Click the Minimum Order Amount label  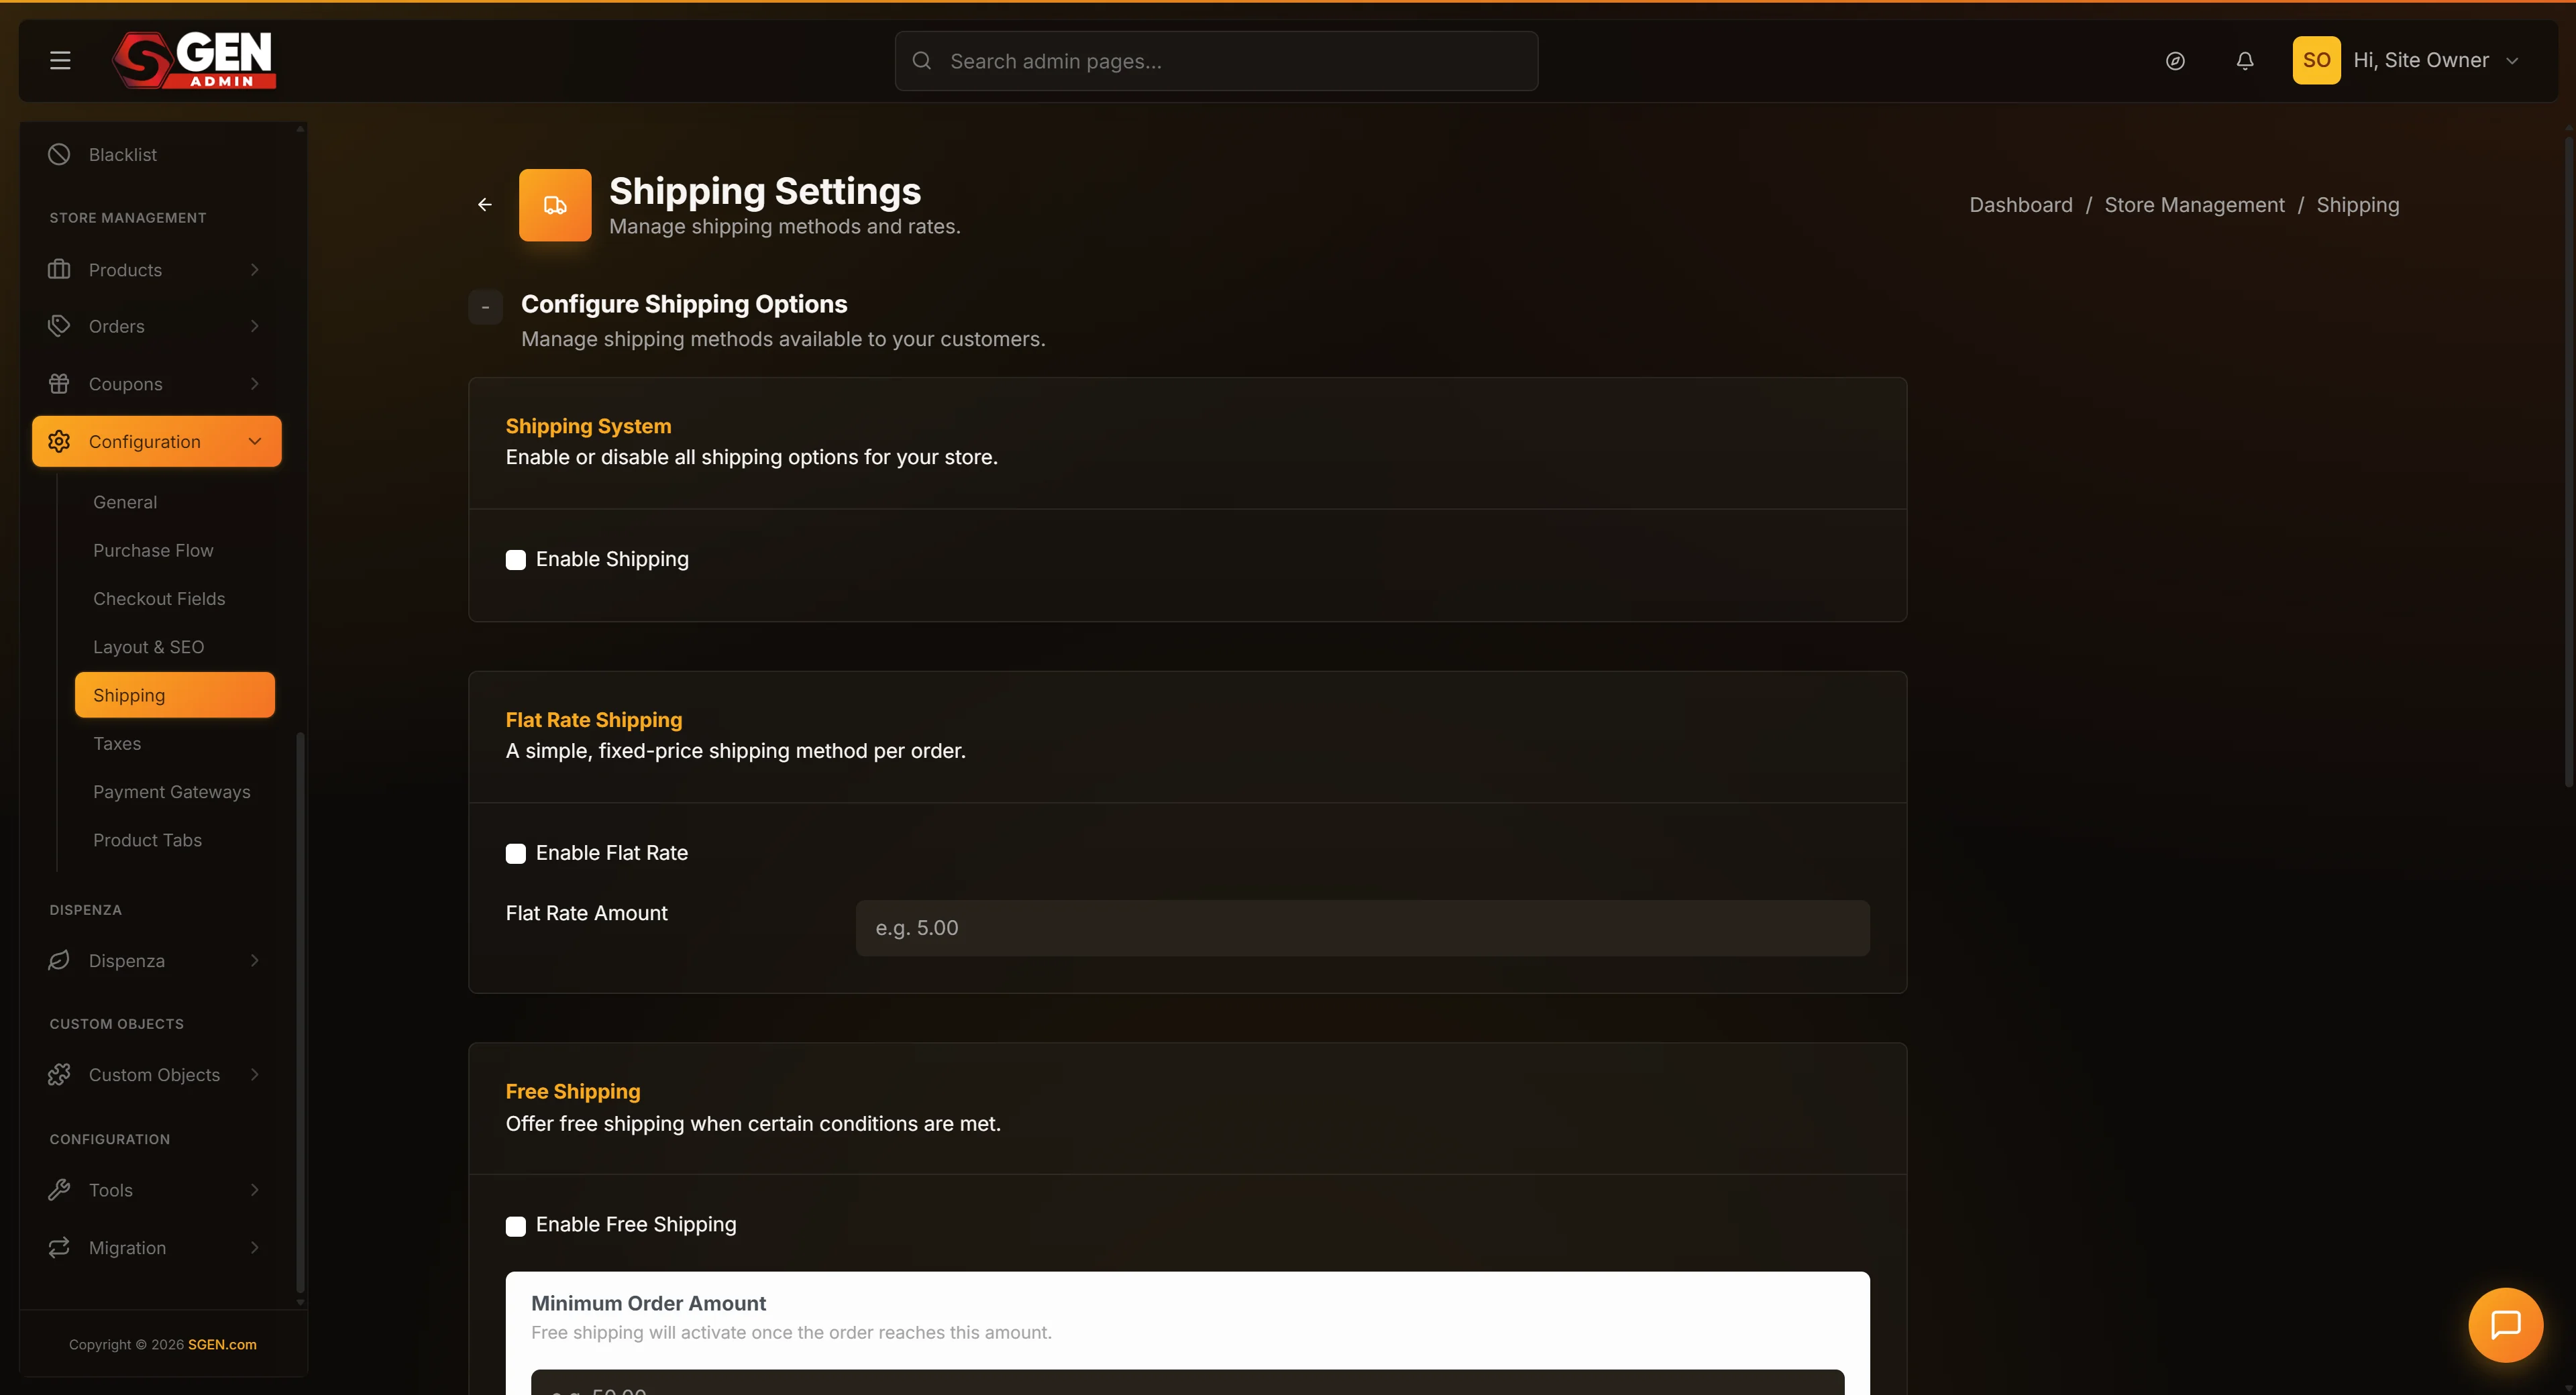648,1303
